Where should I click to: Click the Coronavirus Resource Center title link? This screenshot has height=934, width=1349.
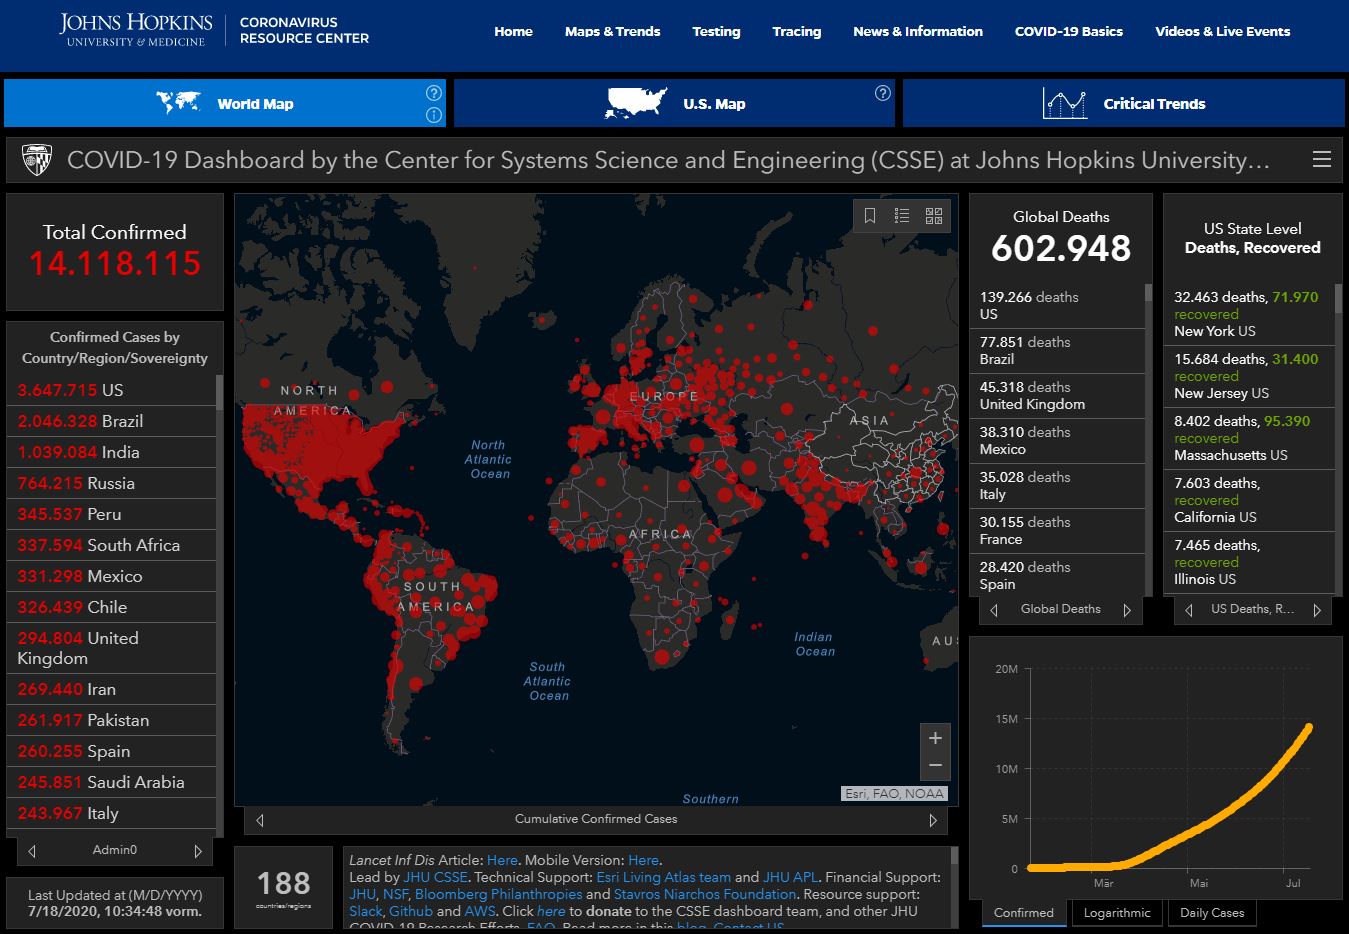point(304,30)
